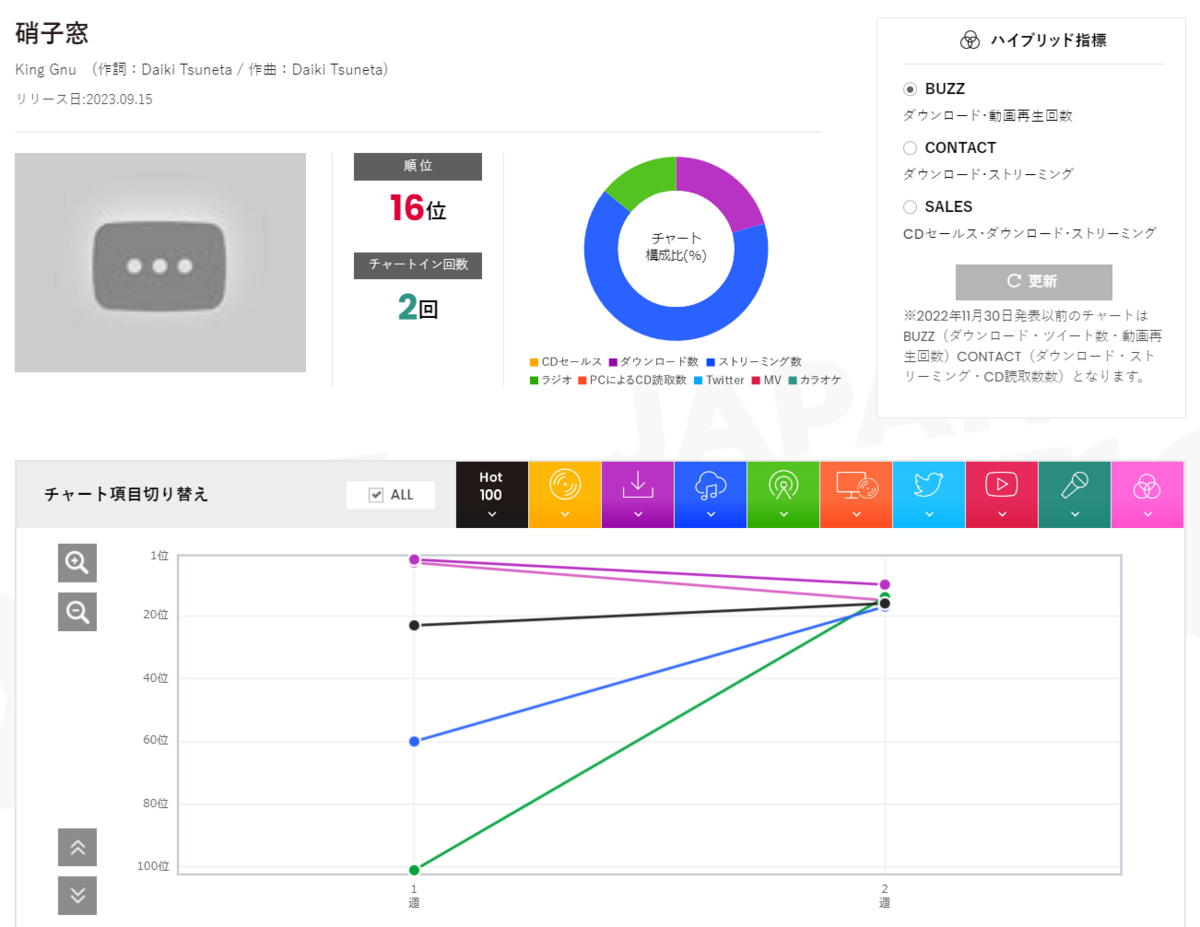Image resolution: width=1200 pixels, height=927 pixels.
Task: Click the 100位 axis label
Action: pyautogui.click(x=153, y=866)
